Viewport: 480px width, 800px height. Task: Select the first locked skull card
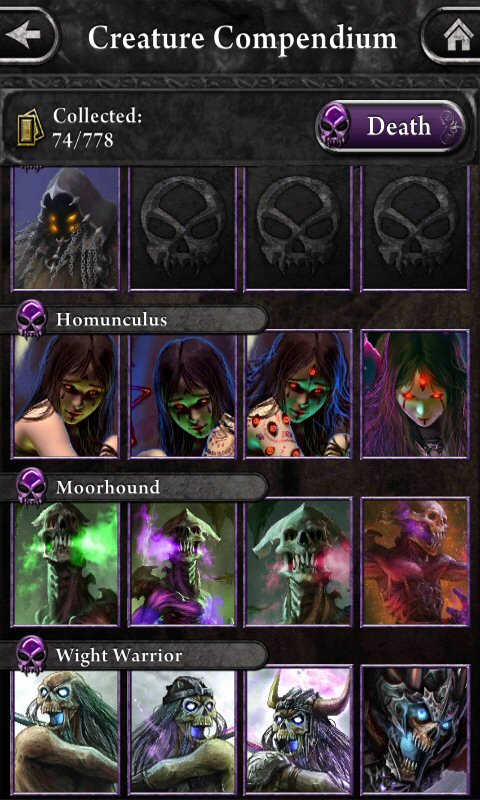[x=182, y=228]
